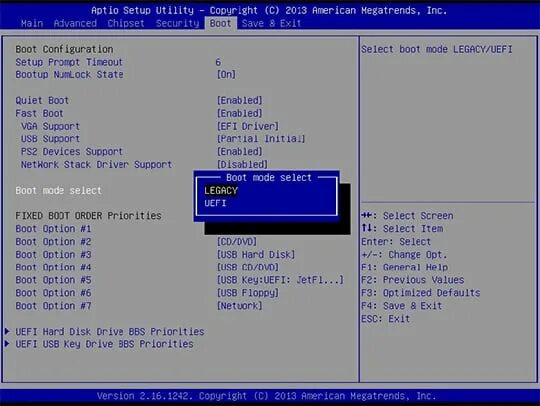The width and height of the screenshot is (540, 406).
Task: Open Boot Option #4 [USB CD/DVD] dropdown
Action: [x=248, y=267]
